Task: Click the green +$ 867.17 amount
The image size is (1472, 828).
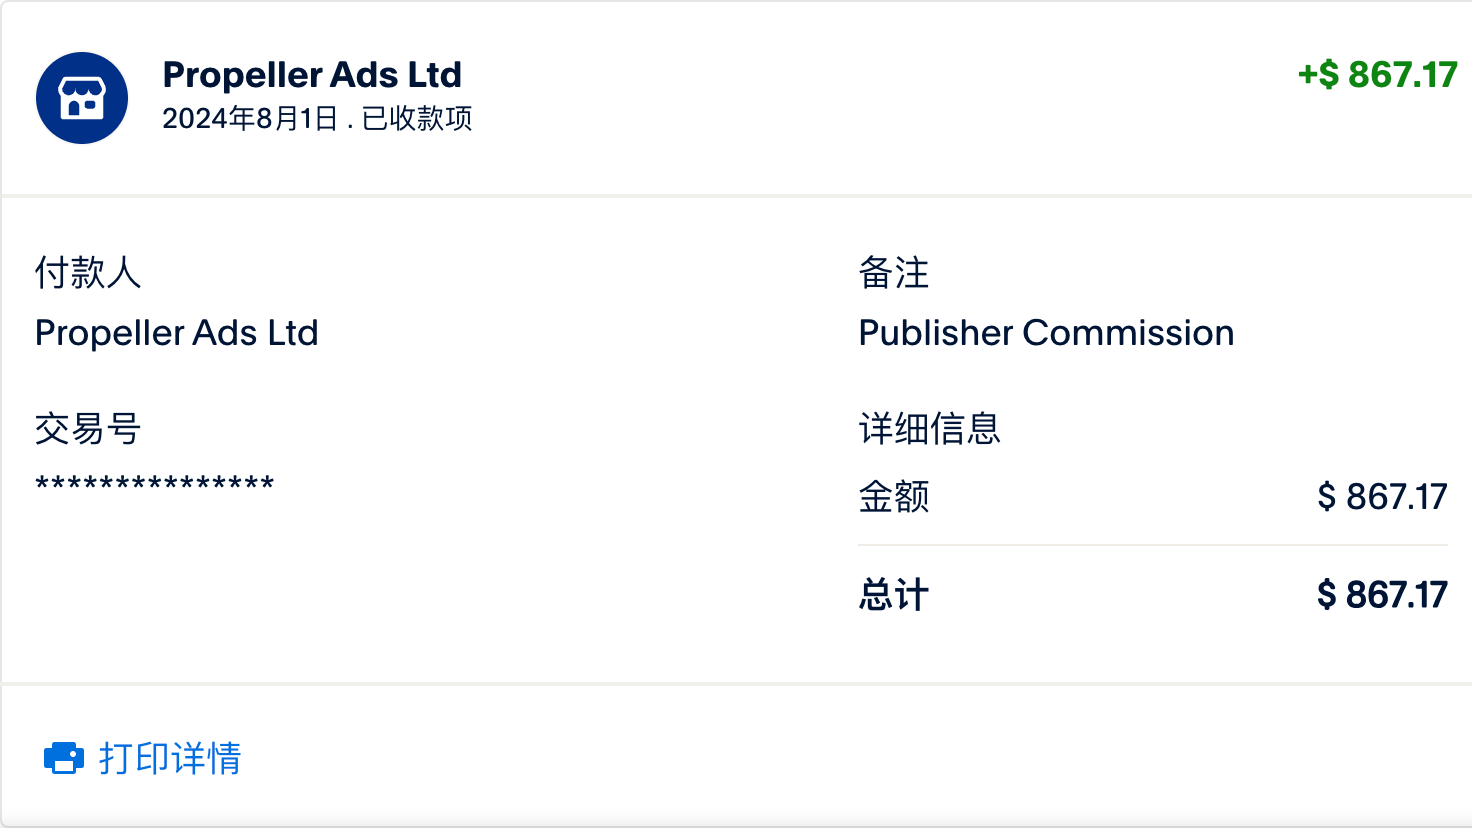Action: 1377,75
